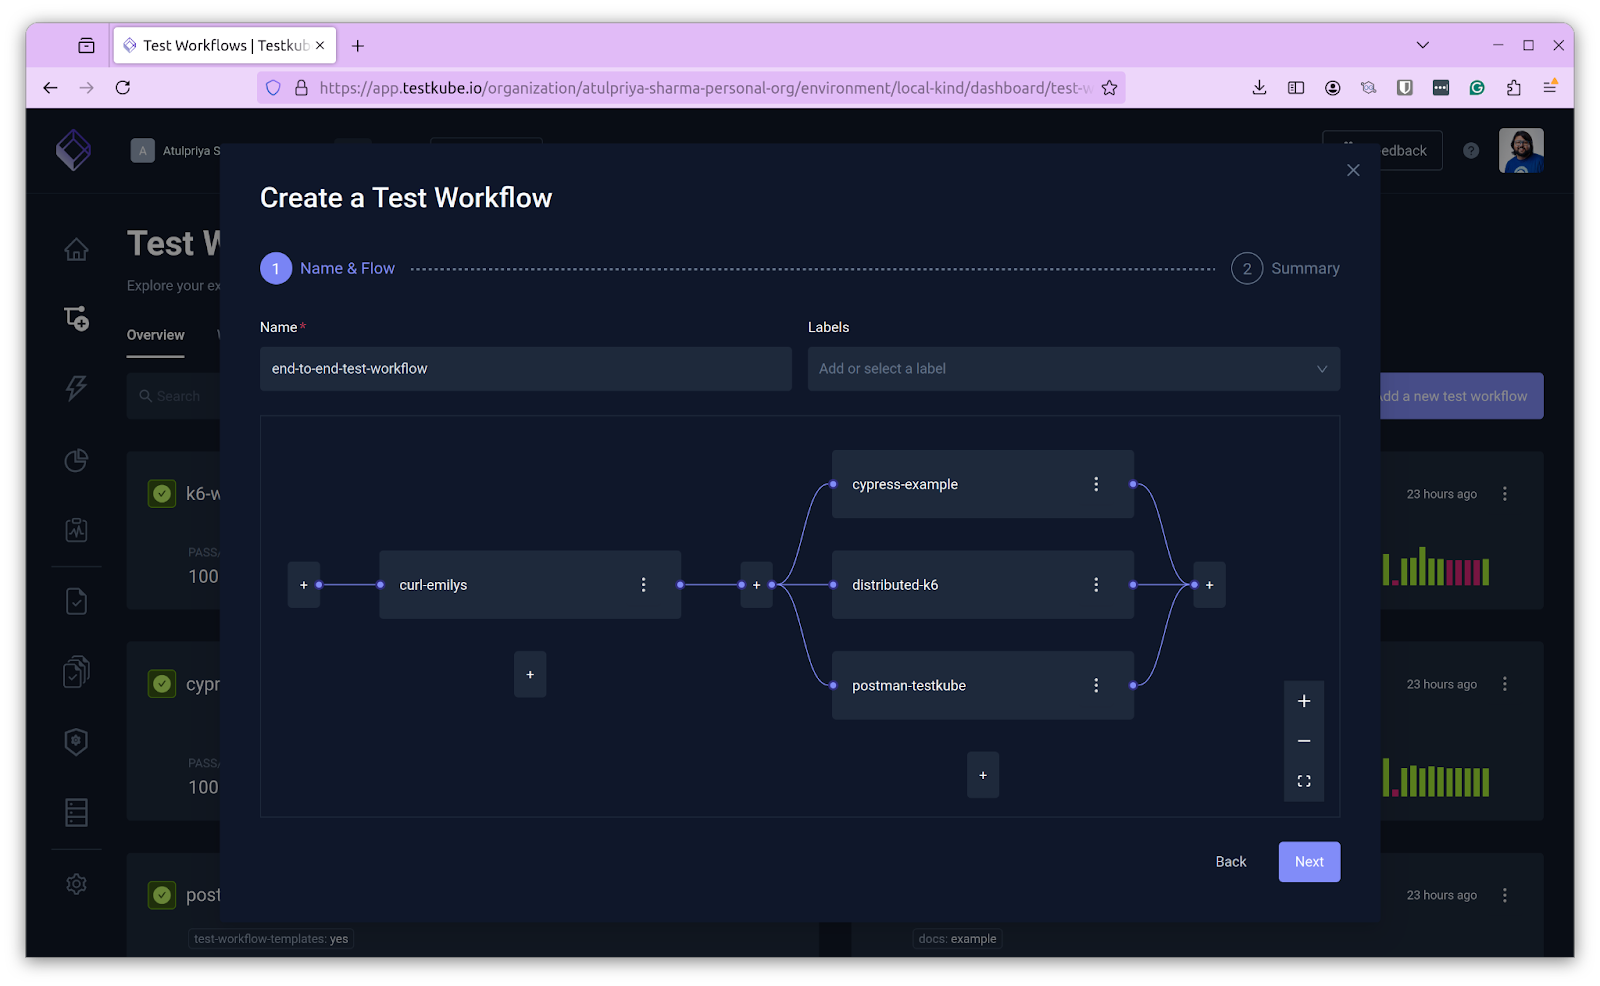Viewport: 1600px width, 986px height.
Task: Open the user profile avatar
Action: [x=1521, y=151]
